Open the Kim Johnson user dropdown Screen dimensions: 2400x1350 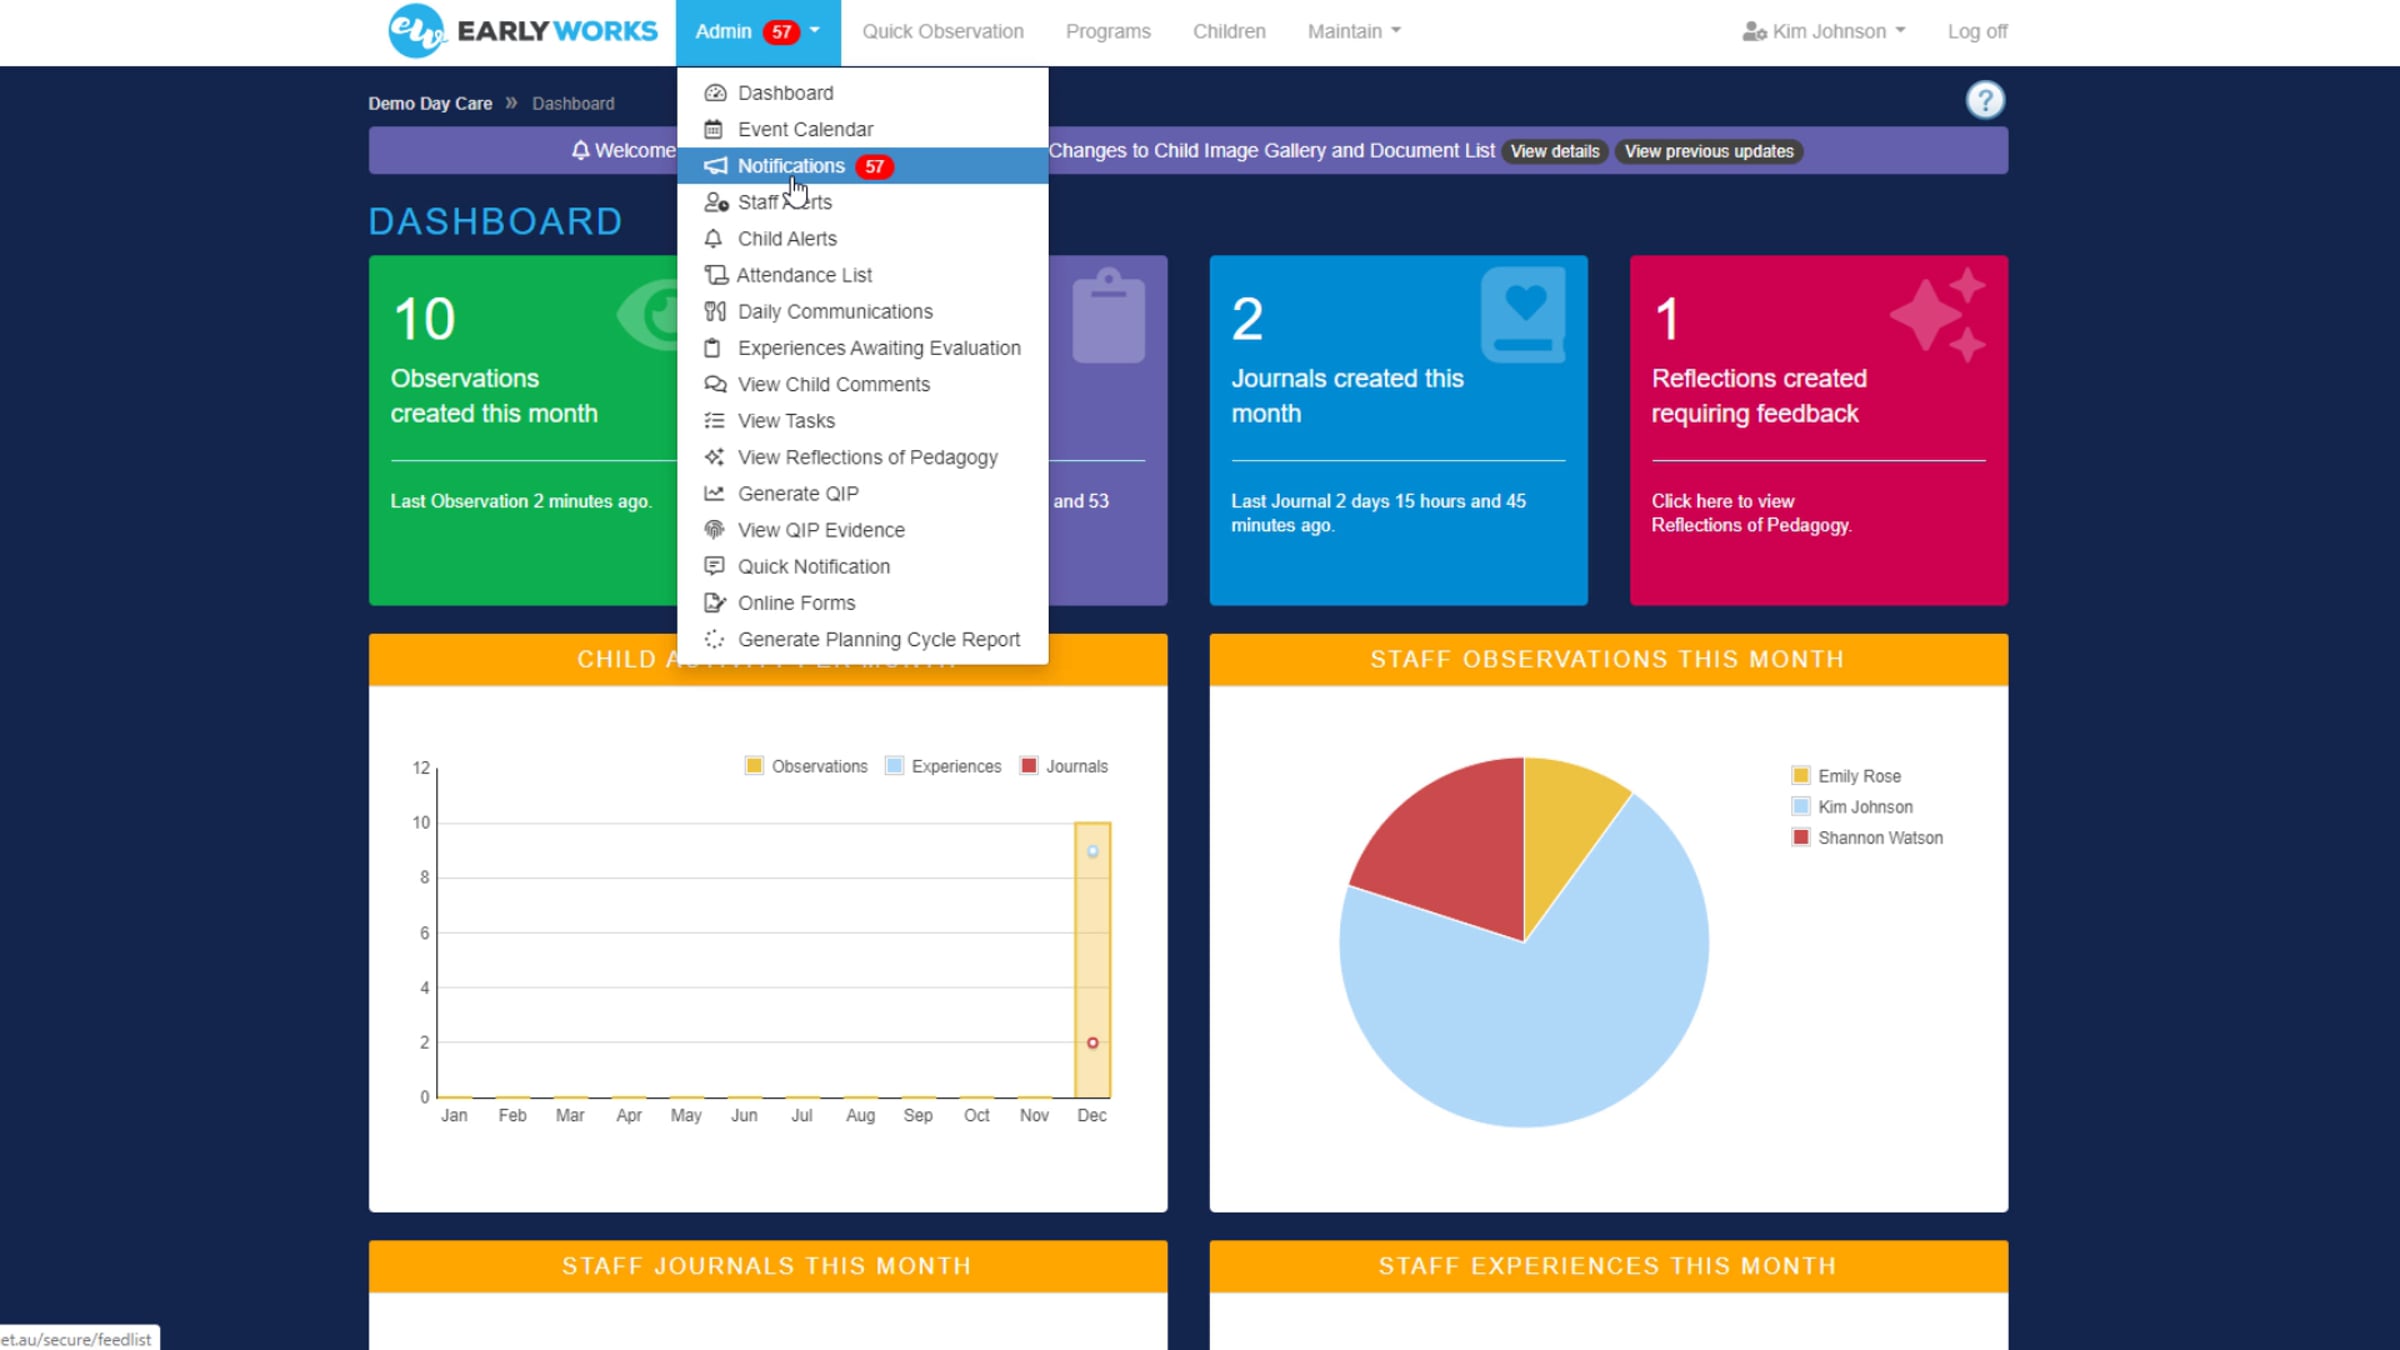[x=1824, y=32]
